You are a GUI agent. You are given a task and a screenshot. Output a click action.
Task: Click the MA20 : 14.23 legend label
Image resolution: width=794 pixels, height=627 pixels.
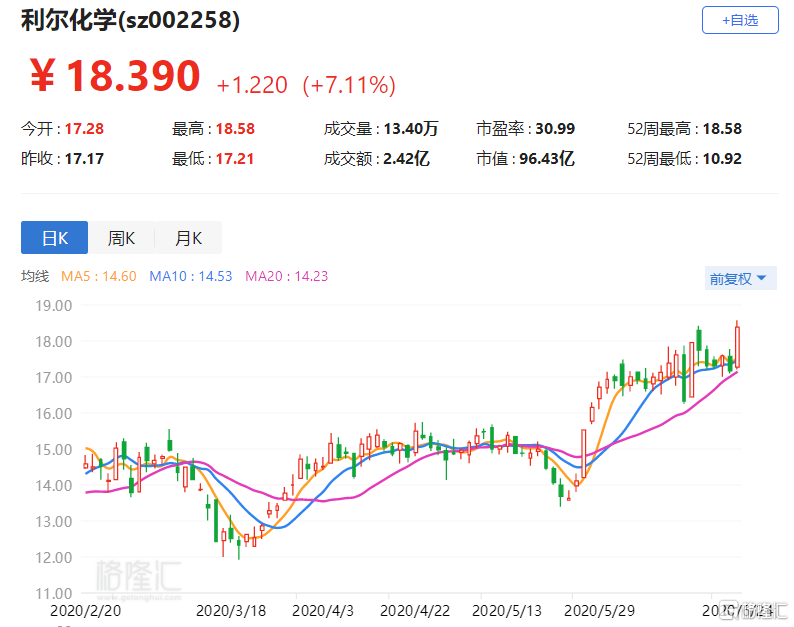coord(287,276)
